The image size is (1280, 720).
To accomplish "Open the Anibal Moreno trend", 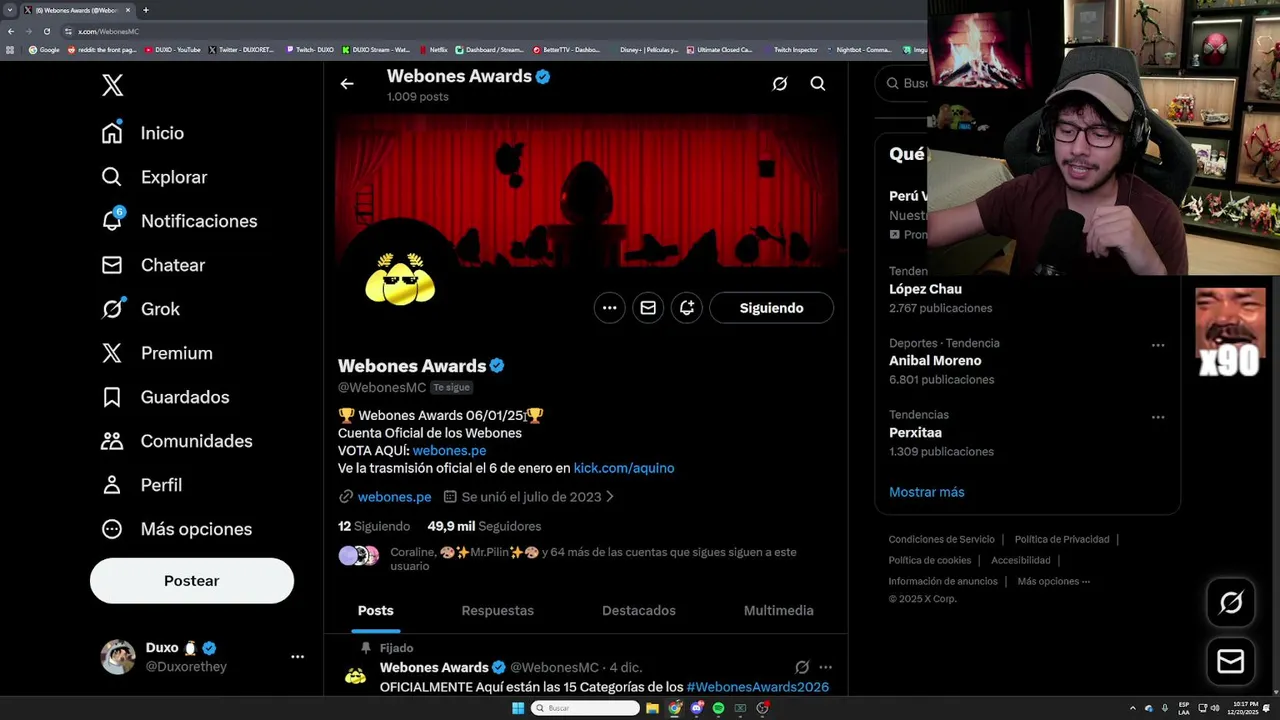I will [x=935, y=361].
